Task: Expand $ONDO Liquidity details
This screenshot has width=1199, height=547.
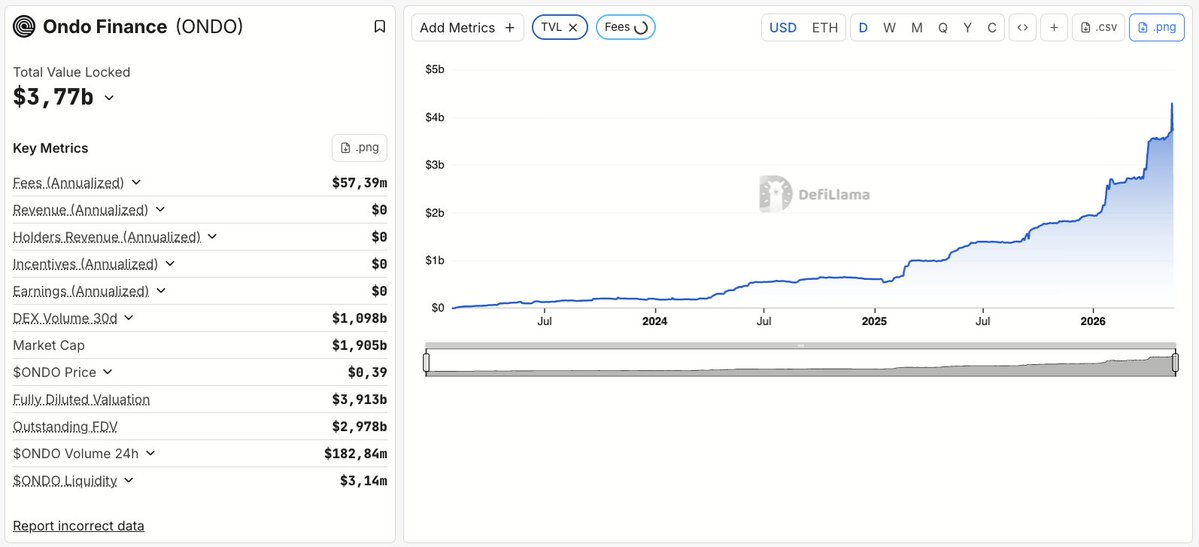Action: coord(128,480)
